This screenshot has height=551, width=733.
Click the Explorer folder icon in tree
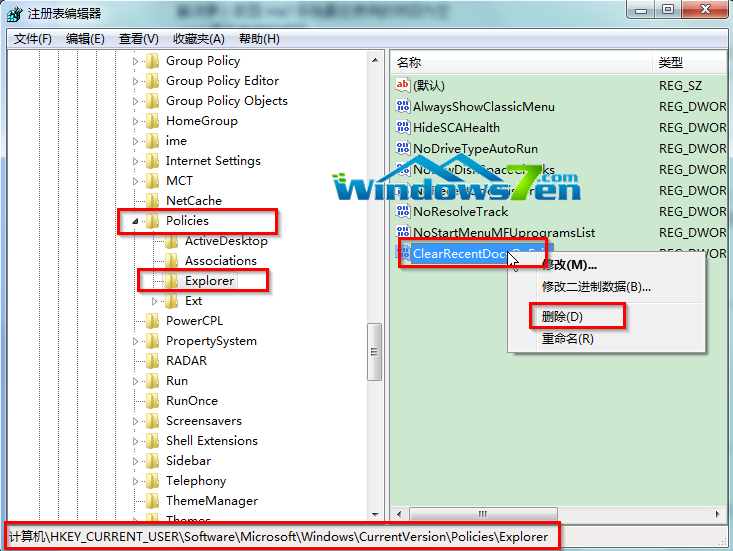[172, 281]
